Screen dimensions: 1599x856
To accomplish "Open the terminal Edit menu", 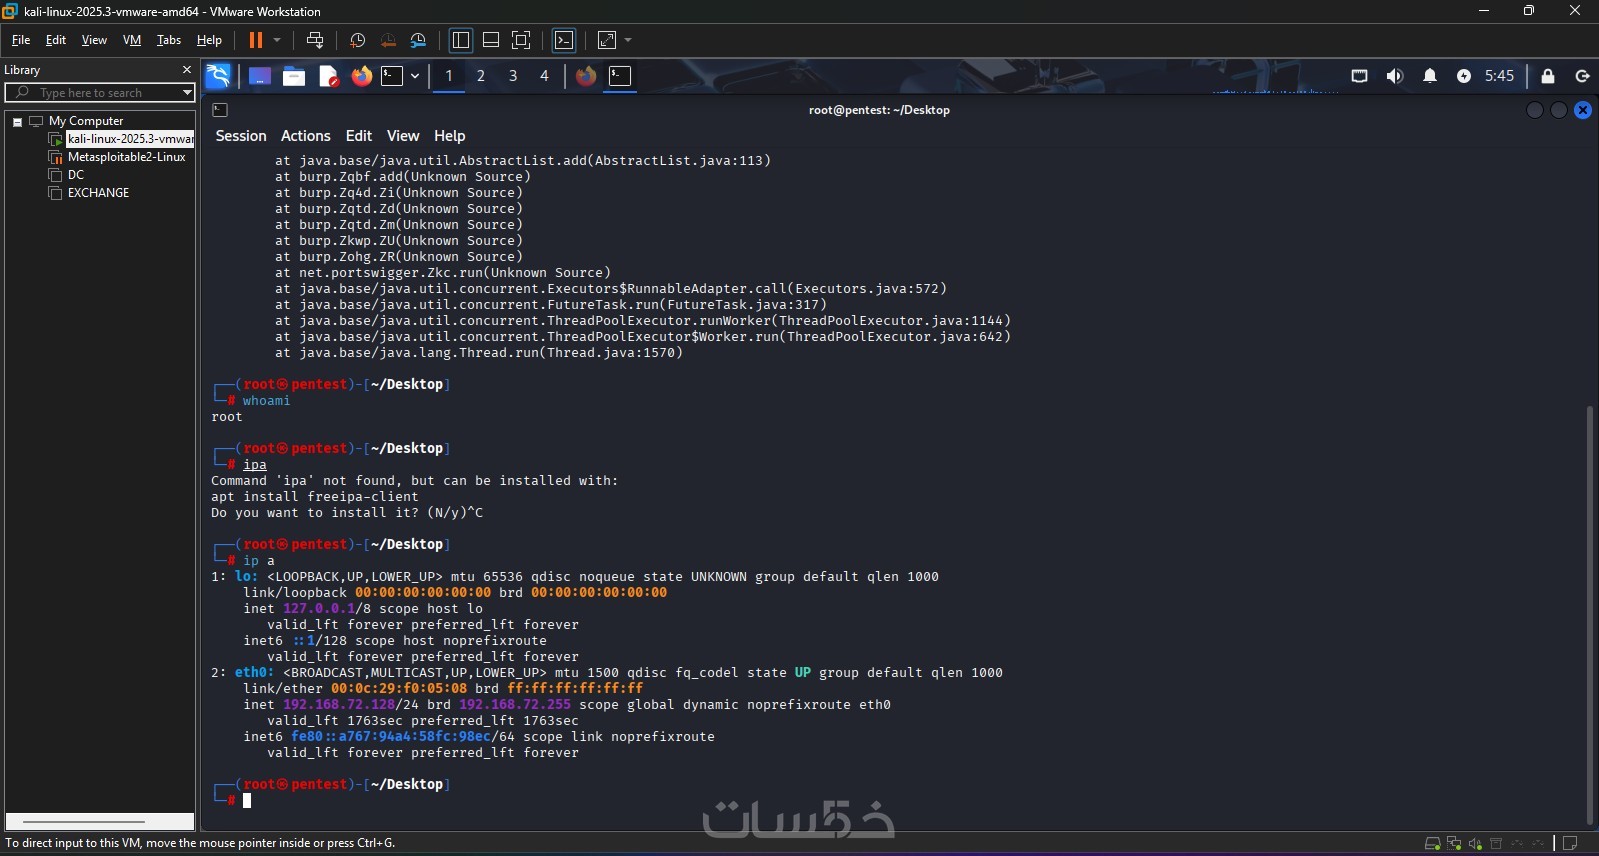I will click(359, 136).
